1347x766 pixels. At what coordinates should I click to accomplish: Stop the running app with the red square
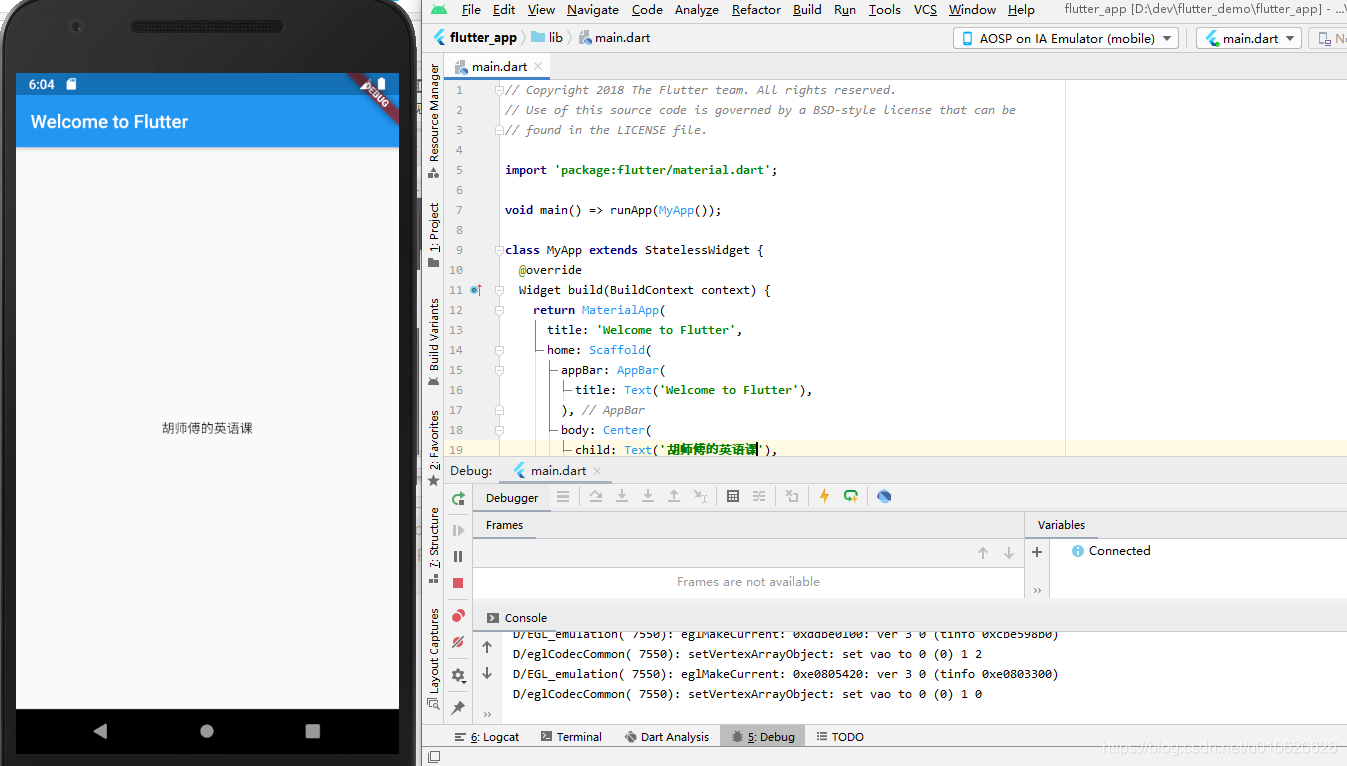tap(458, 583)
